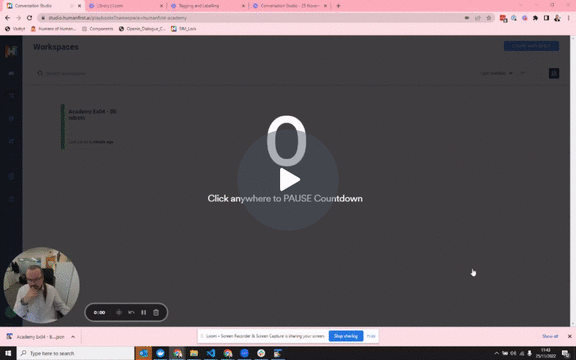This screenshot has width=576, height=360.
Task: Open the SIM_Lock bookmark
Action: 184,29
